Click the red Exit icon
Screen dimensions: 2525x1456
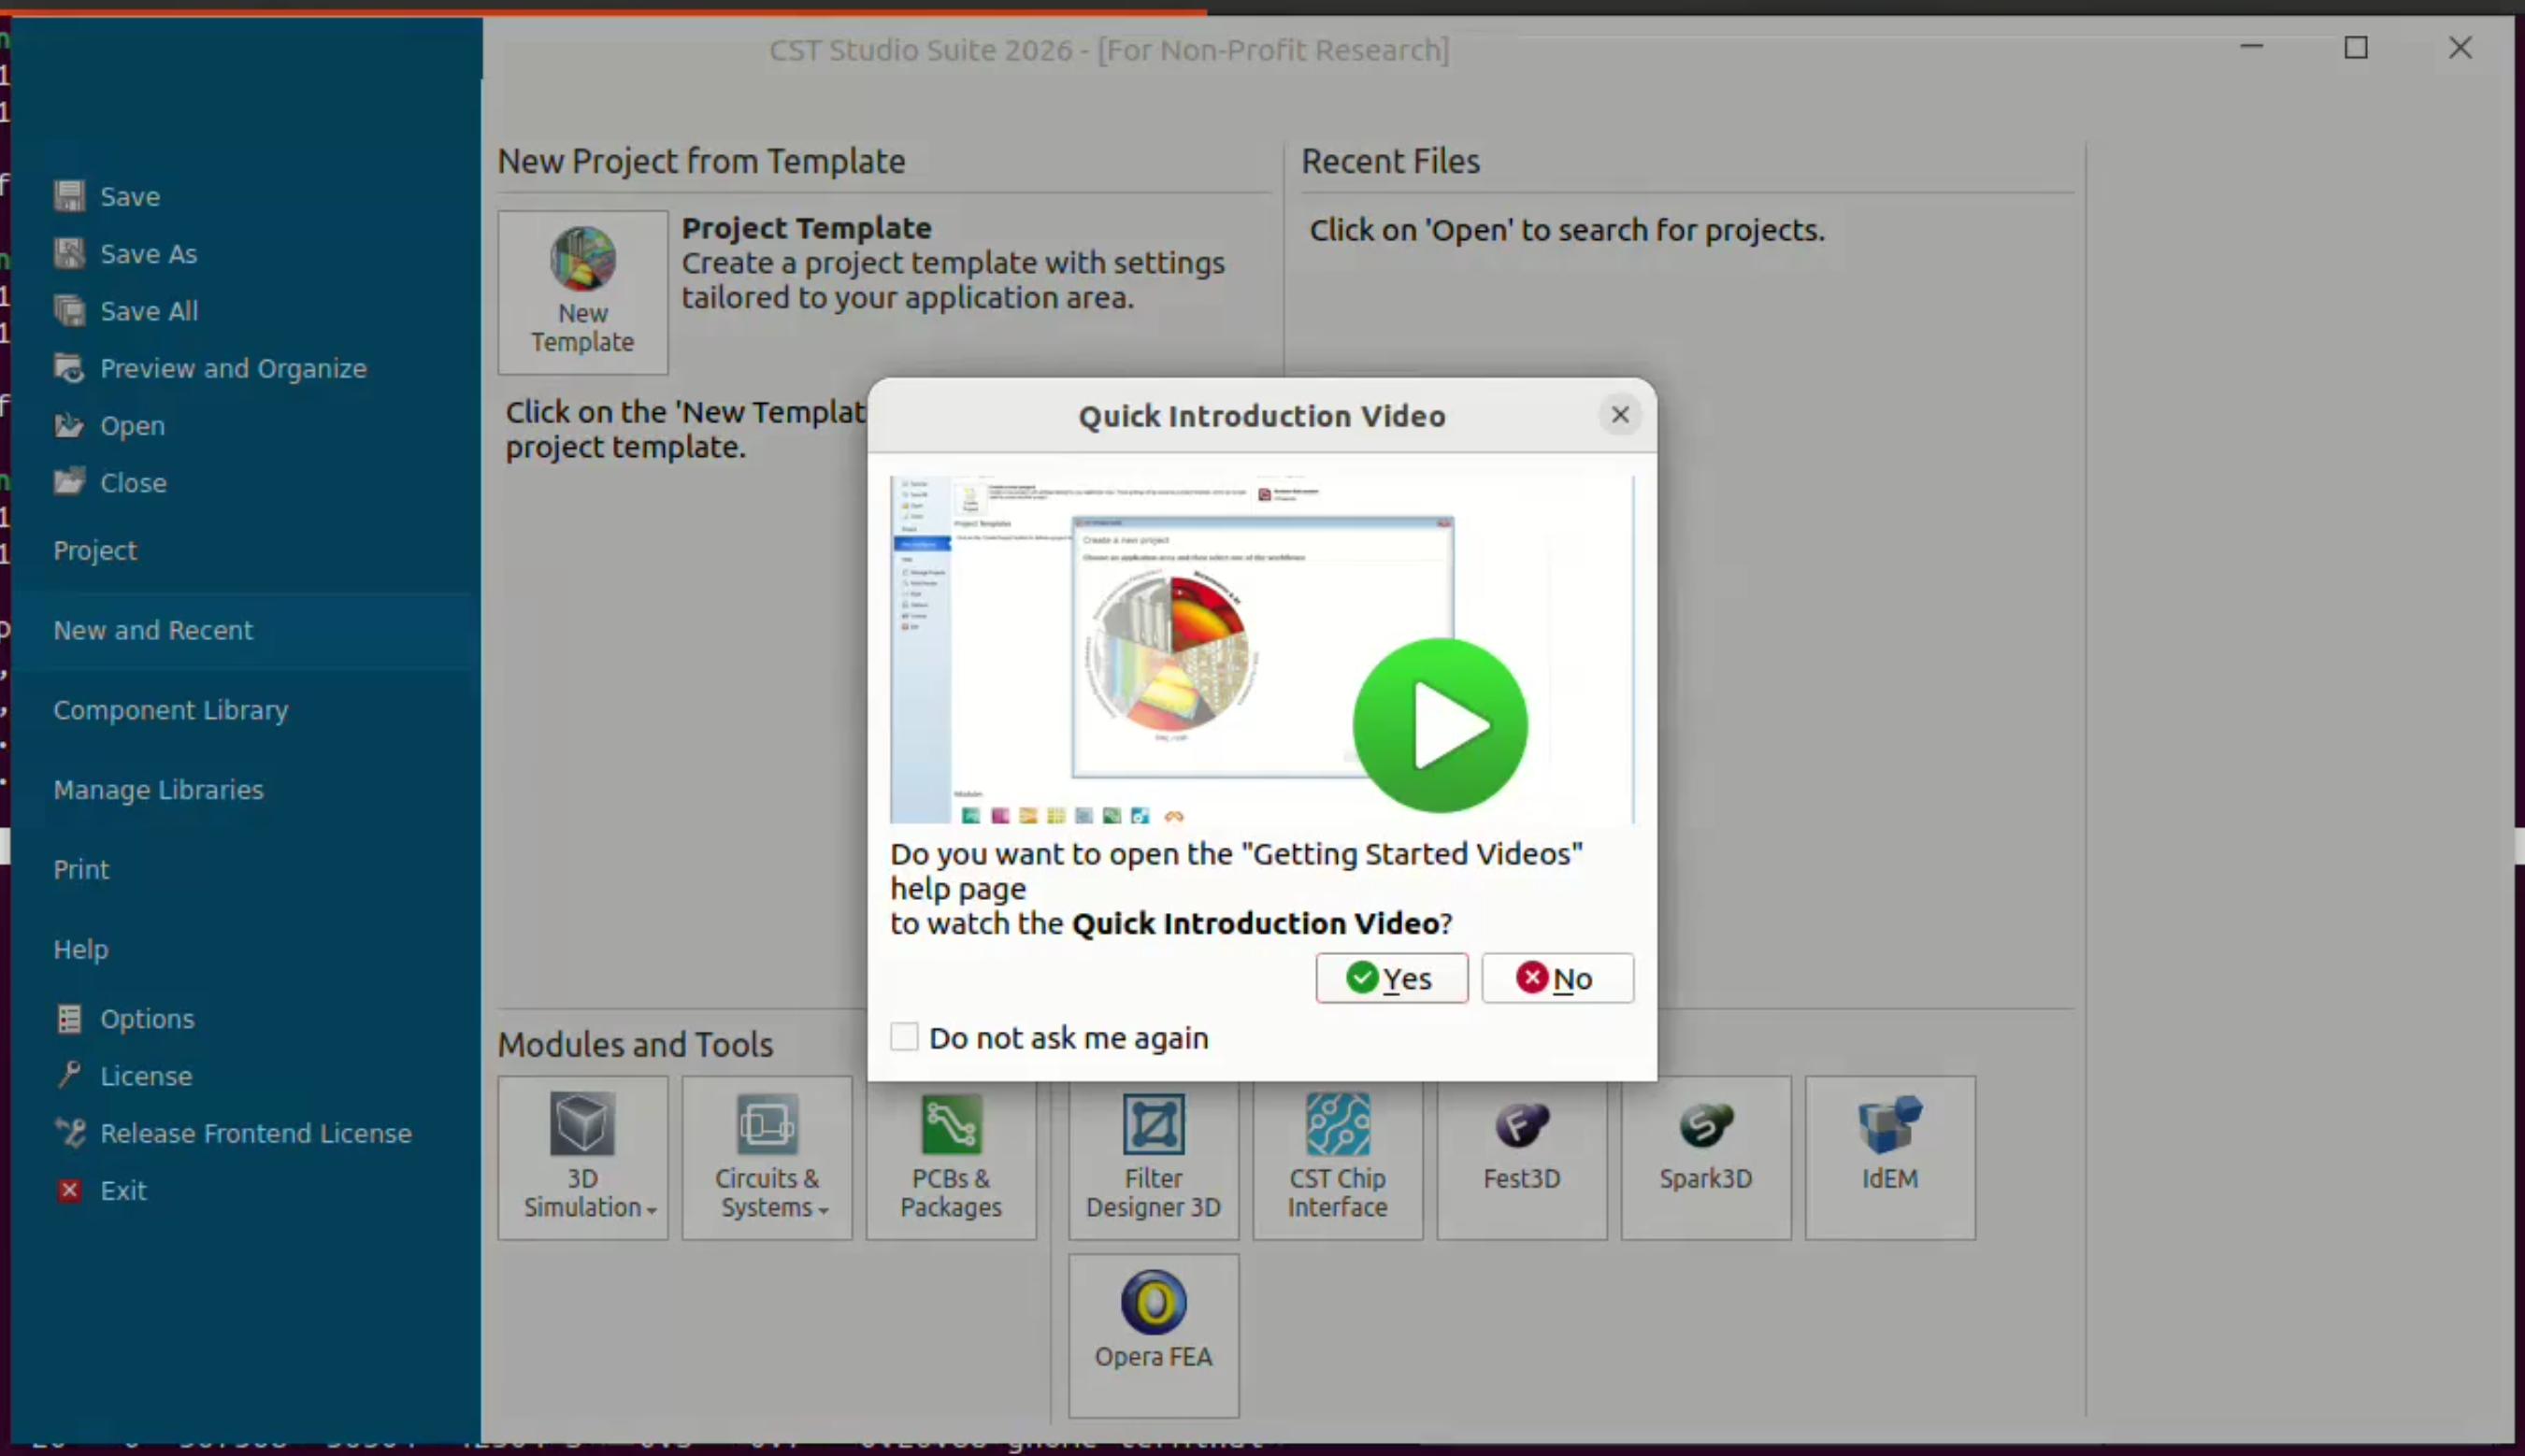click(x=69, y=1190)
